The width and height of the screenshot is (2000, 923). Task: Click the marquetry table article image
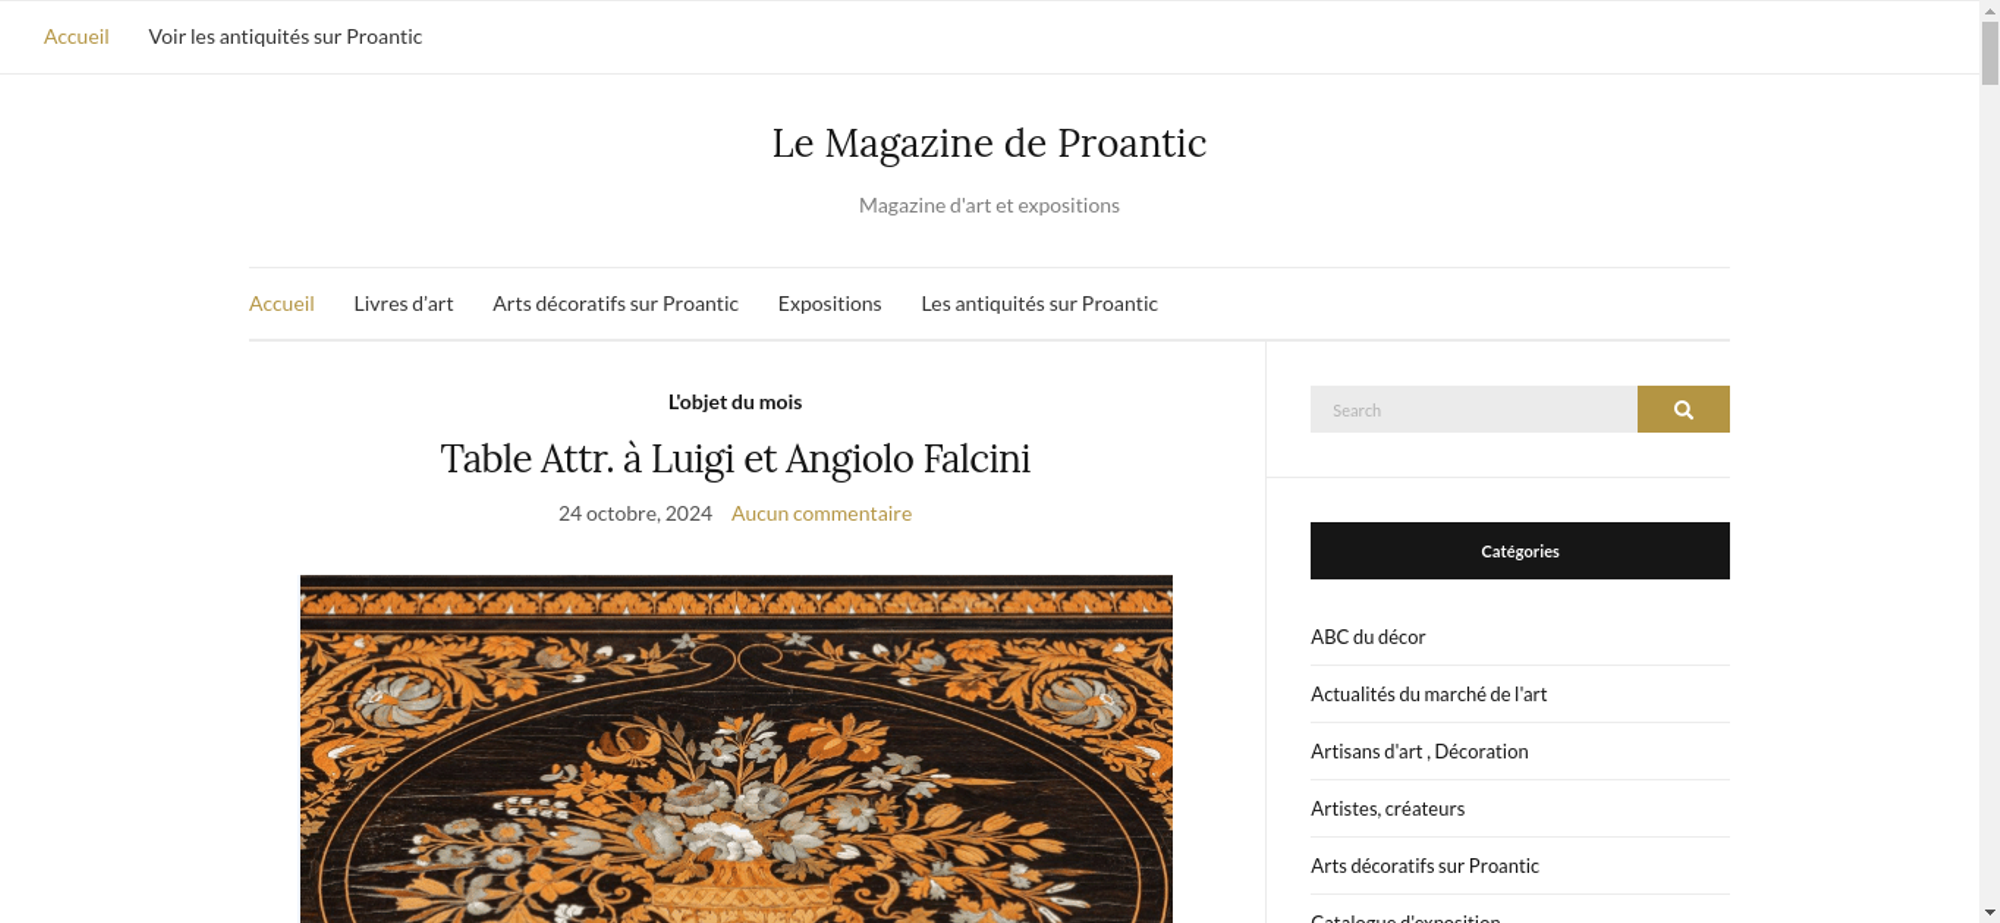(x=736, y=749)
